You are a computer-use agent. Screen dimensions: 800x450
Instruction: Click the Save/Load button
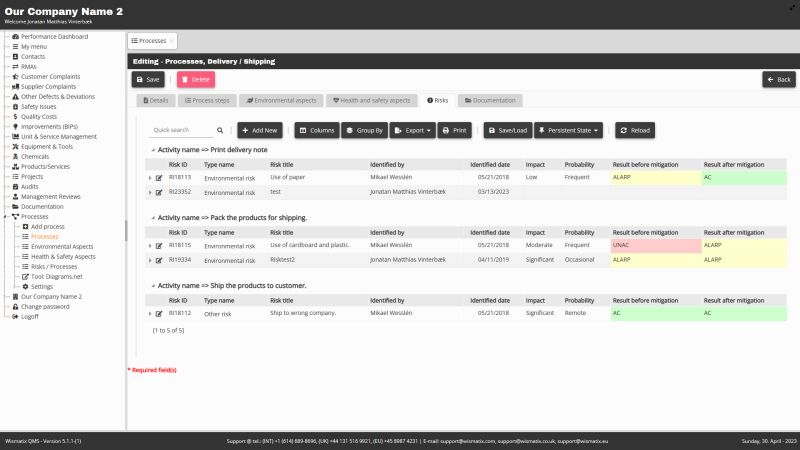(508, 131)
